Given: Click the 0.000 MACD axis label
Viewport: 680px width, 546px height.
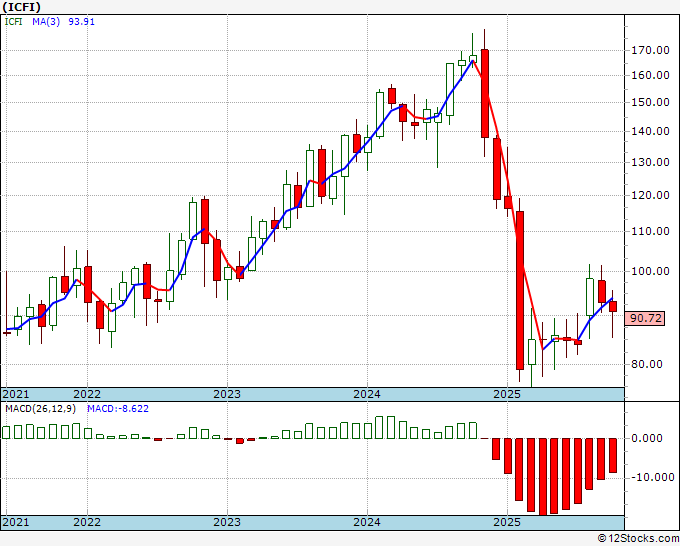Looking at the screenshot, I should click(x=647, y=438).
